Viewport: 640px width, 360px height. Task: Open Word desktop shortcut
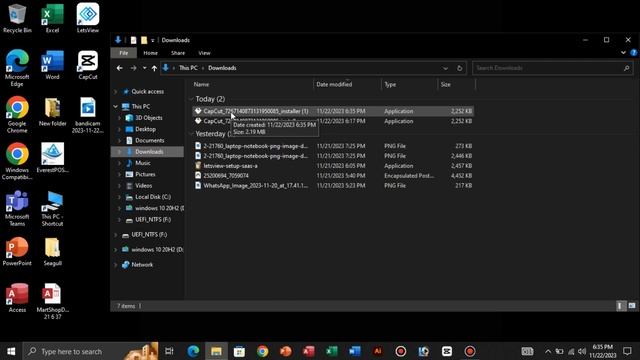click(x=52, y=65)
